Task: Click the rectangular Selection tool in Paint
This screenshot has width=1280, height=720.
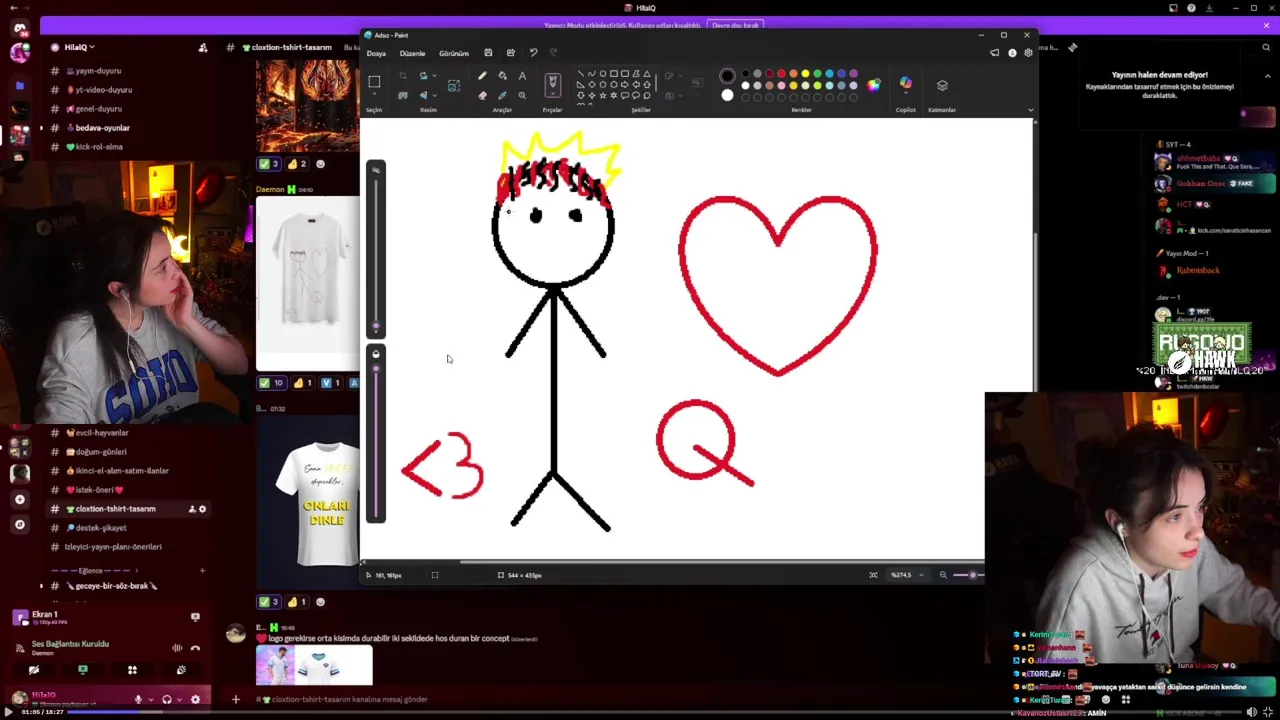Action: tap(374, 82)
